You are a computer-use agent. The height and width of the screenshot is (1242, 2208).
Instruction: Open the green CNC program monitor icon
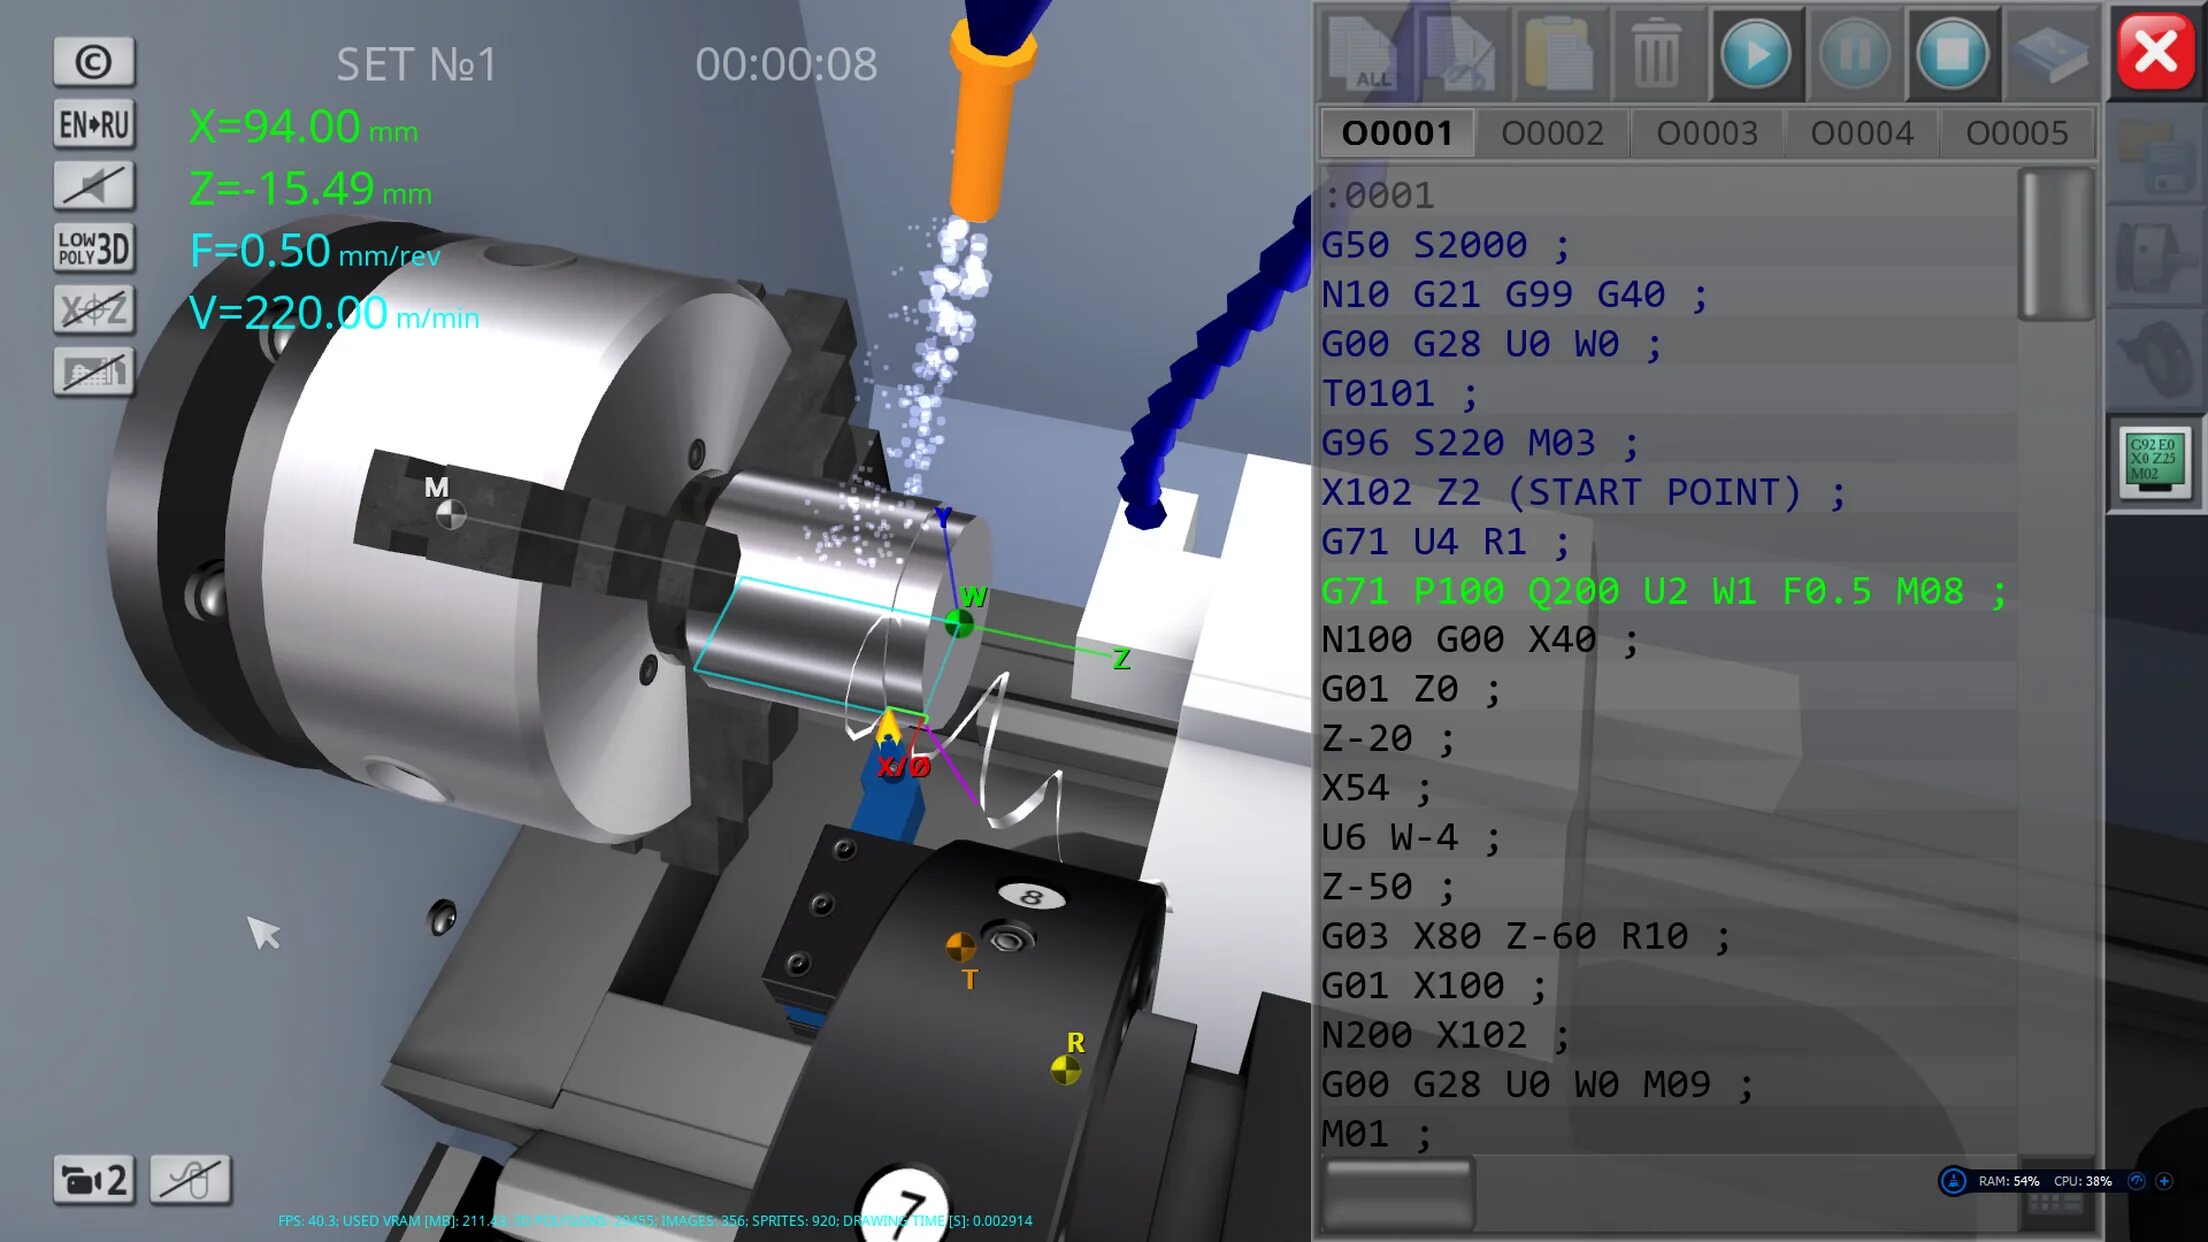point(2154,461)
